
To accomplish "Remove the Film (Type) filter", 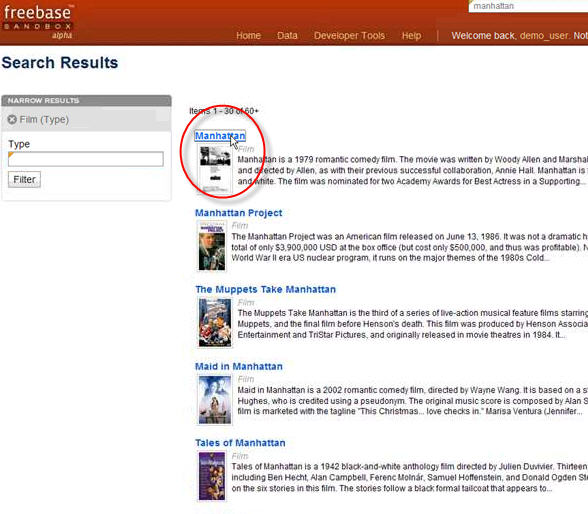I will [x=12, y=120].
